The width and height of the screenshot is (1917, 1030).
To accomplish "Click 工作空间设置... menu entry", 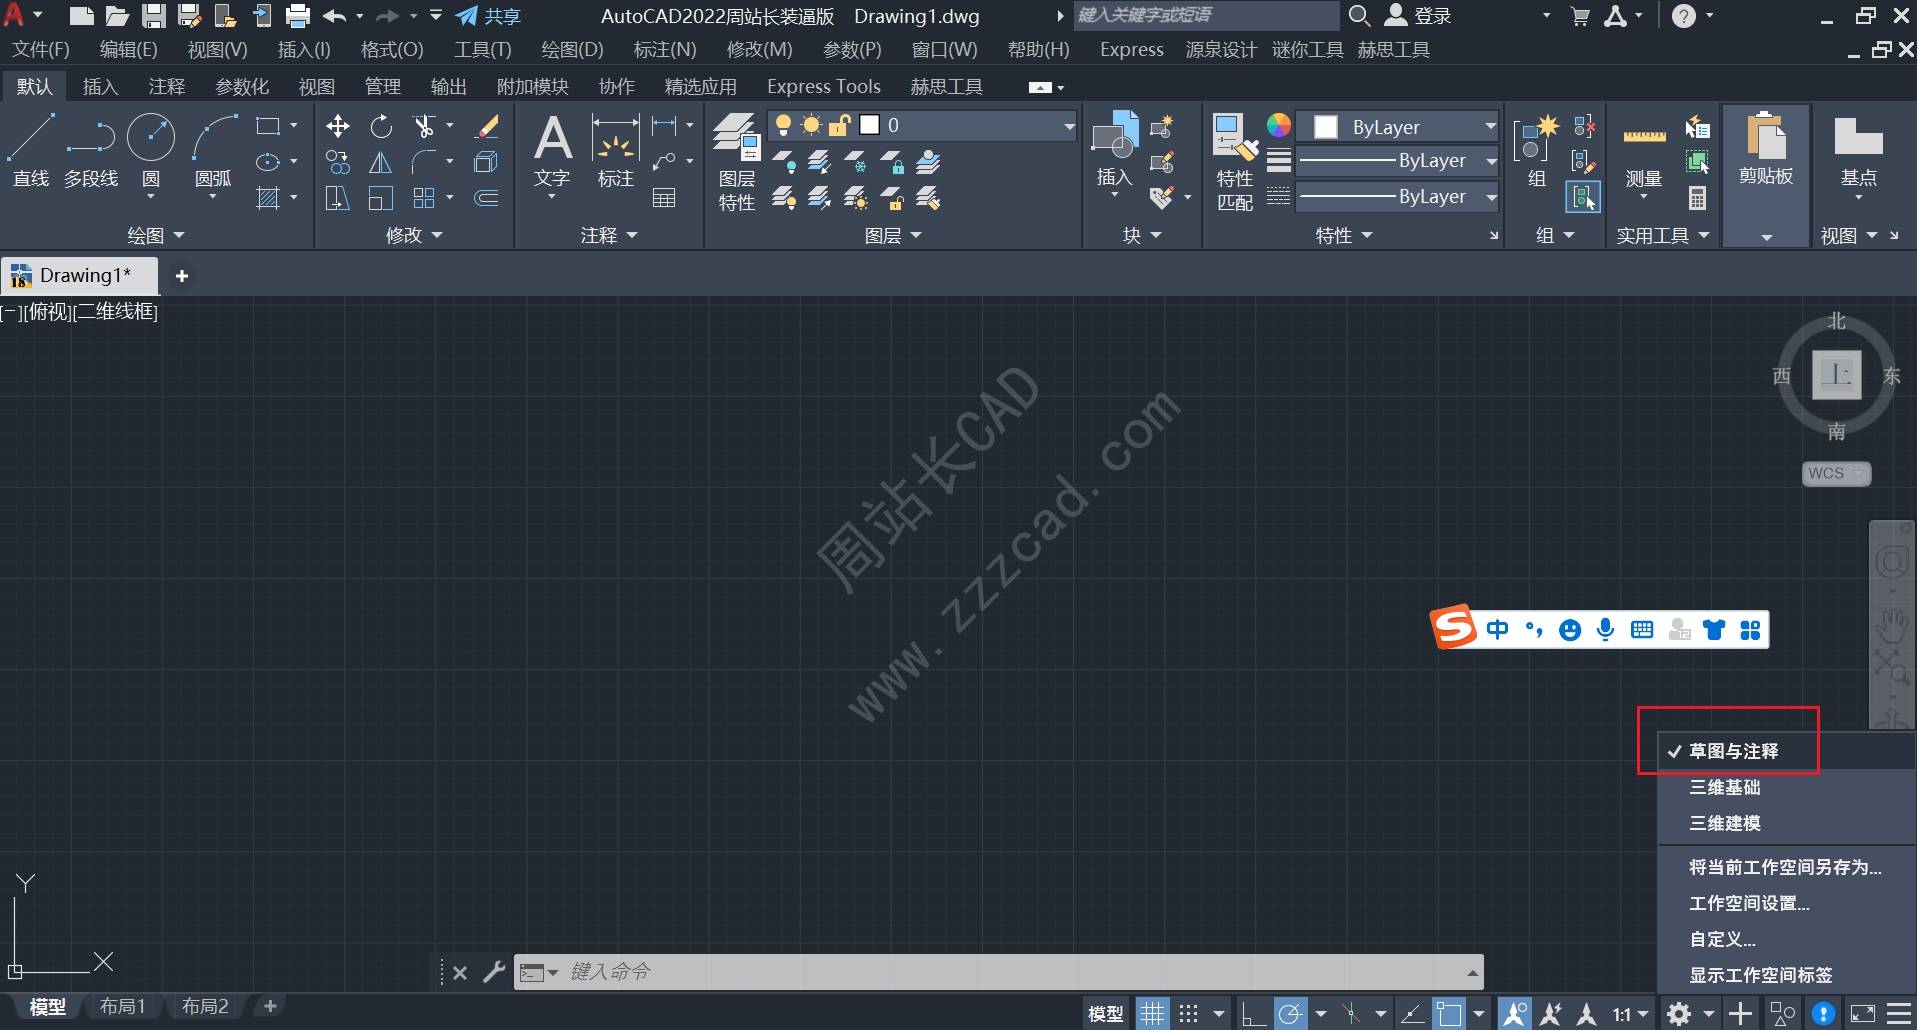I will (1750, 903).
